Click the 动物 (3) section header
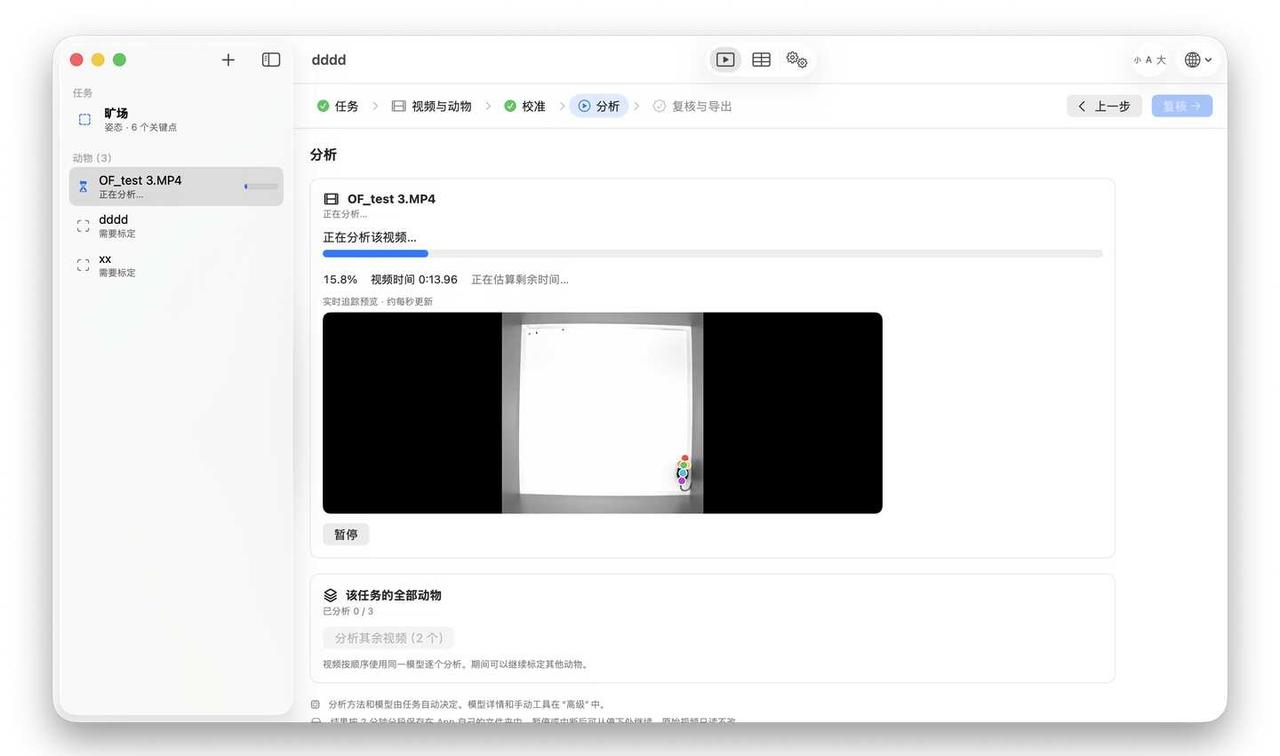 [x=92, y=158]
